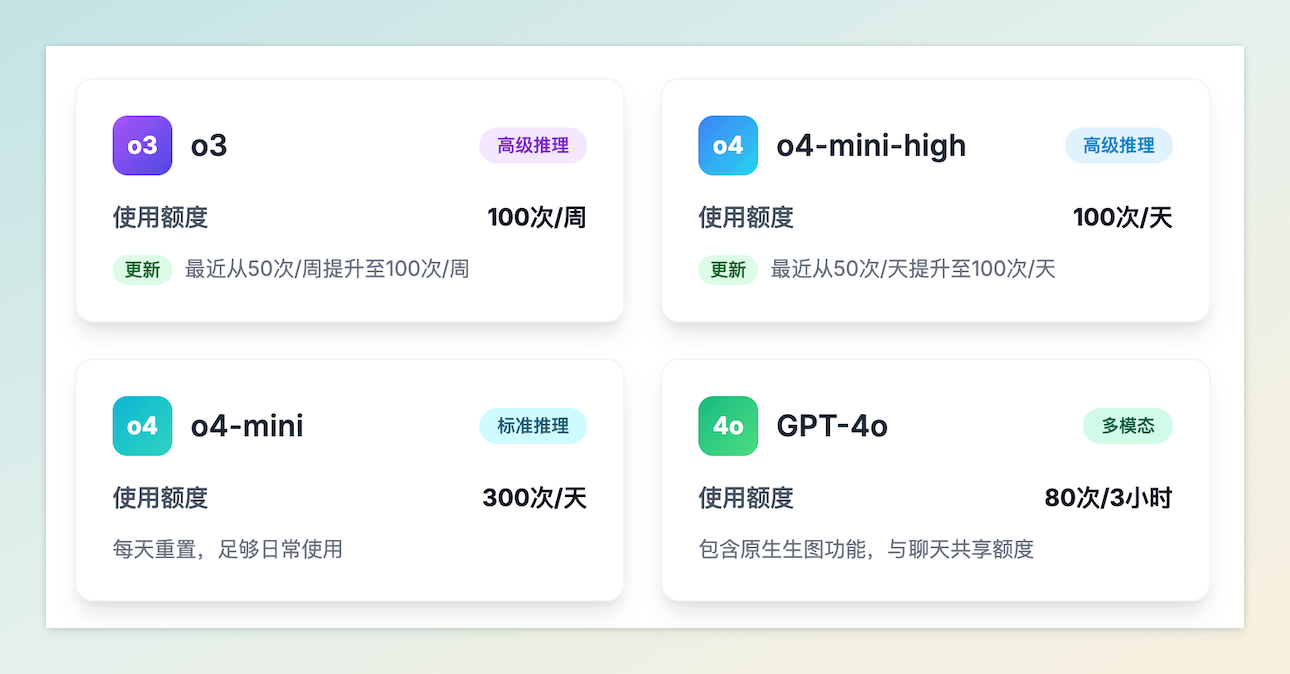The width and height of the screenshot is (1290, 674).
Task: Click the 80次/3小时 quota value
Action: point(1109,498)
